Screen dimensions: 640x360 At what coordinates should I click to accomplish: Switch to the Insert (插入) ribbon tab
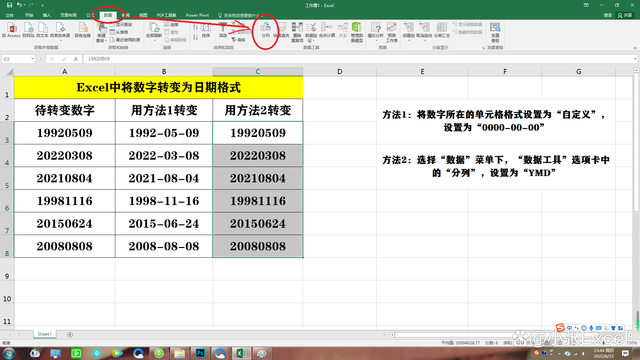point(47,15)
